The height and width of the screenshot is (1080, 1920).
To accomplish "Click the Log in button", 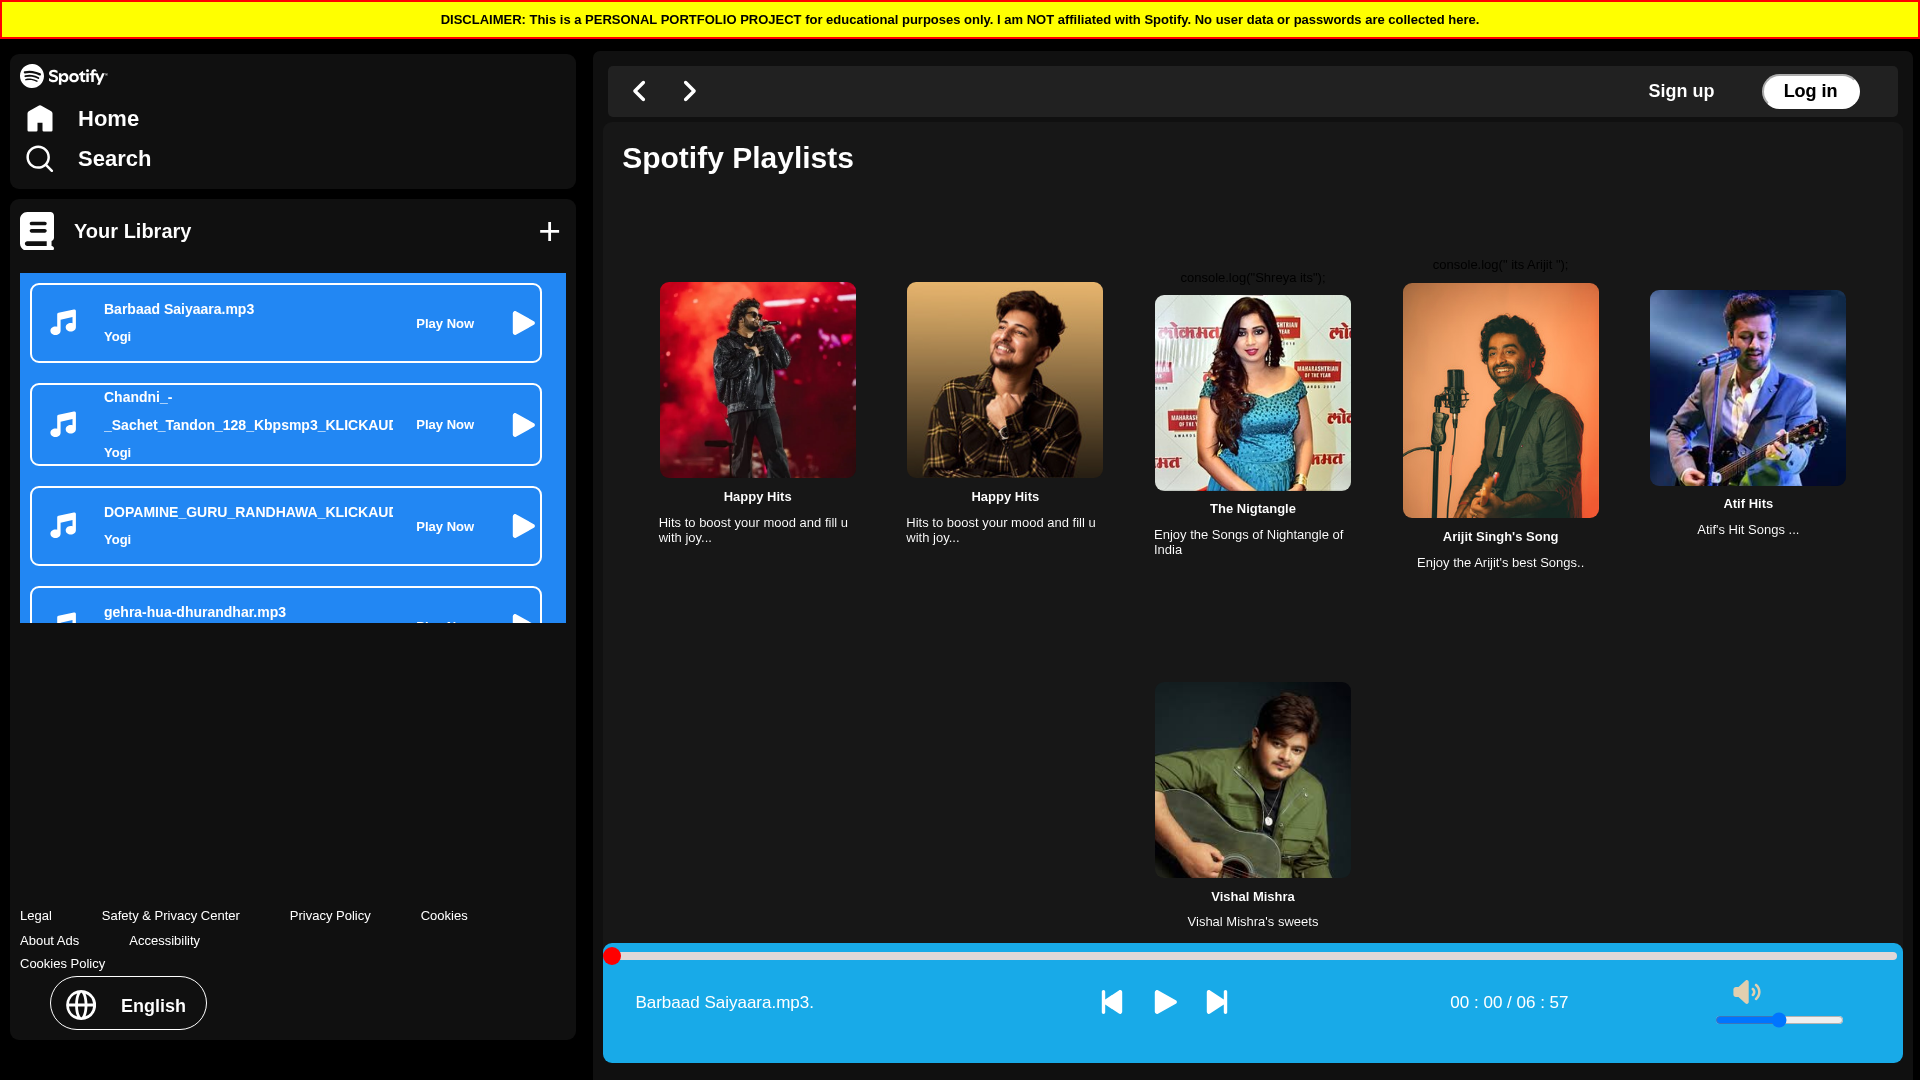I will [x=1810, y=91].
